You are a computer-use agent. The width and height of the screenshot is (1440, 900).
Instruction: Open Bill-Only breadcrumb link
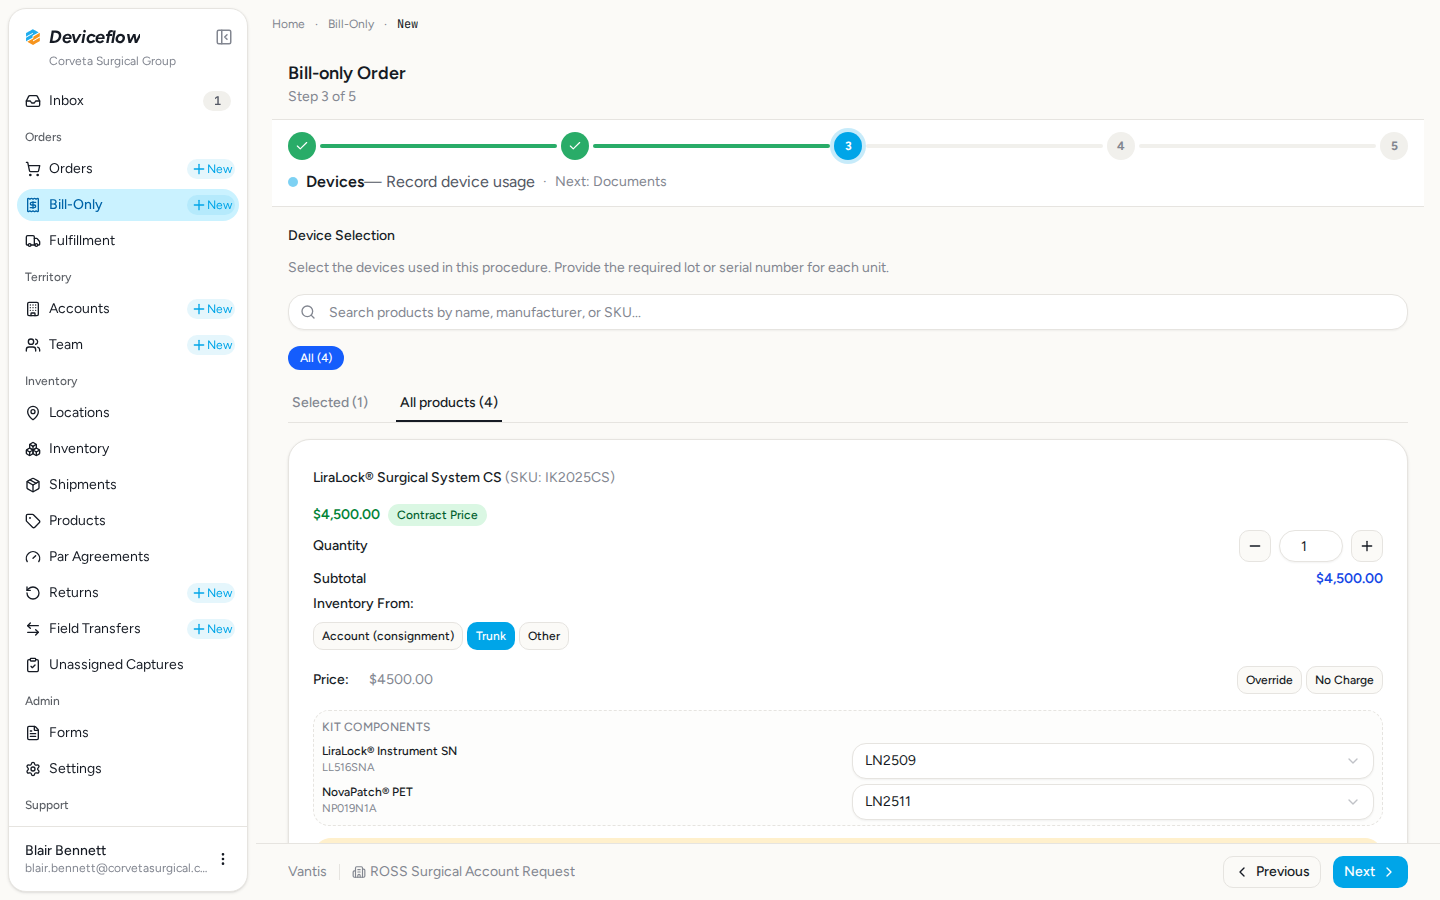tap(351, 24)
